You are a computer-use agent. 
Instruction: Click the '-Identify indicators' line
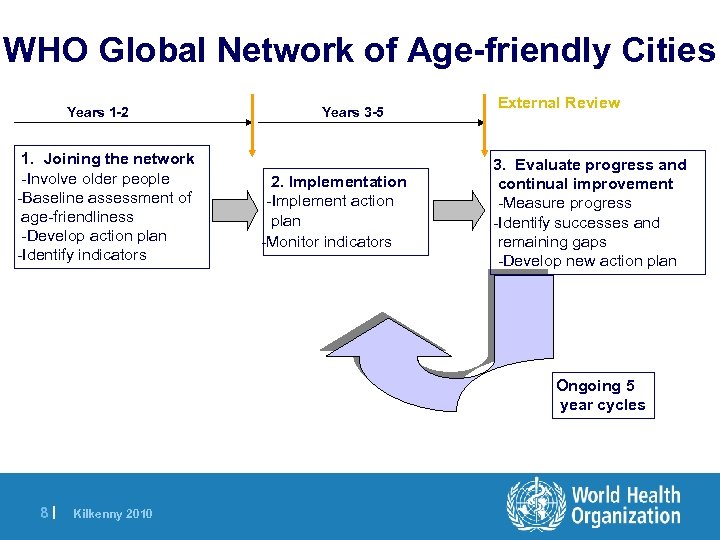82,255
